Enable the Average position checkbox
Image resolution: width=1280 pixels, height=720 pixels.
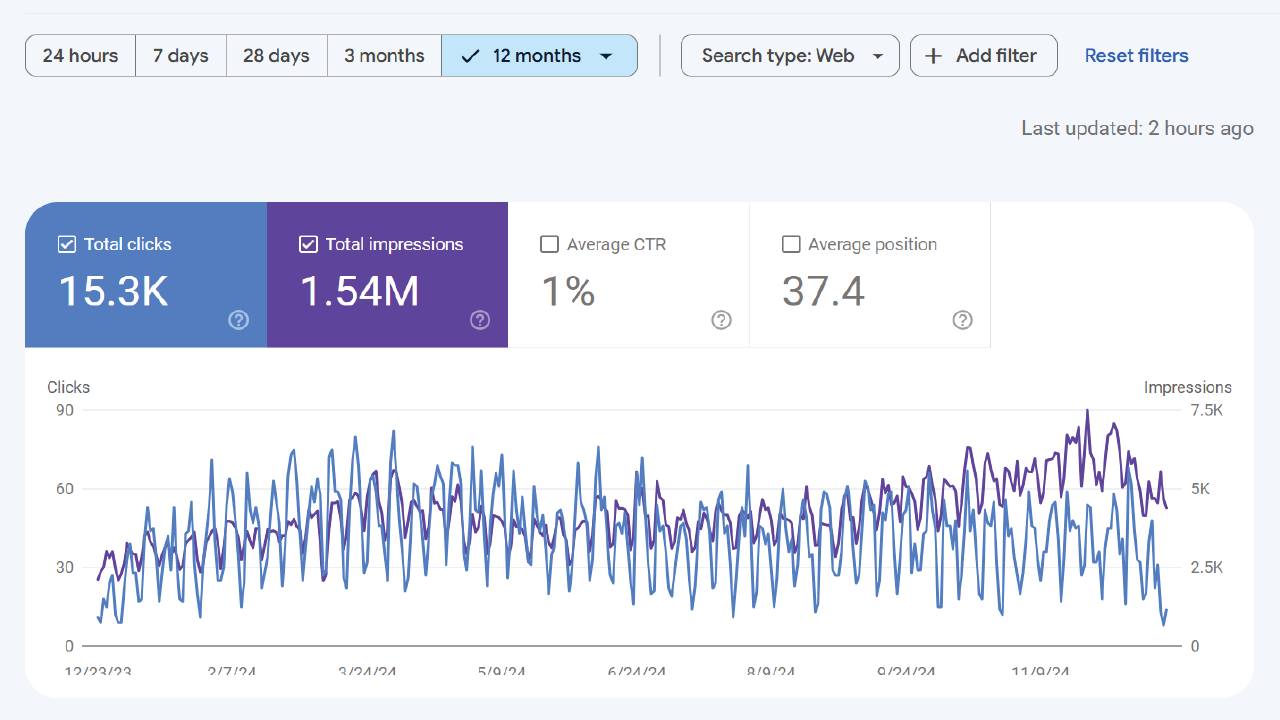(790, 244)
